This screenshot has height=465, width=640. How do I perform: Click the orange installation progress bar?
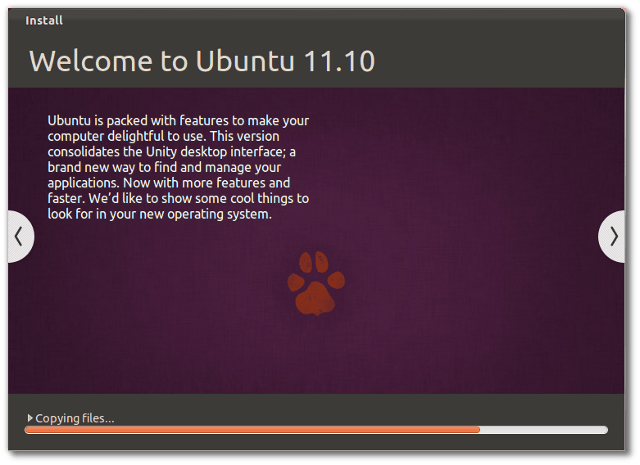pos(316,429)
